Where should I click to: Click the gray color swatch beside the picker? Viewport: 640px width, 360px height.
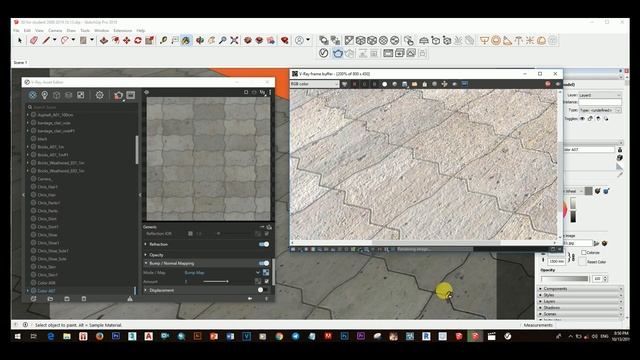click(x=588, y=191)
